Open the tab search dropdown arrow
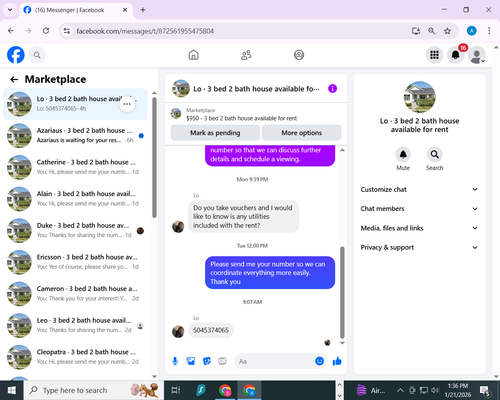 [10, 10]
